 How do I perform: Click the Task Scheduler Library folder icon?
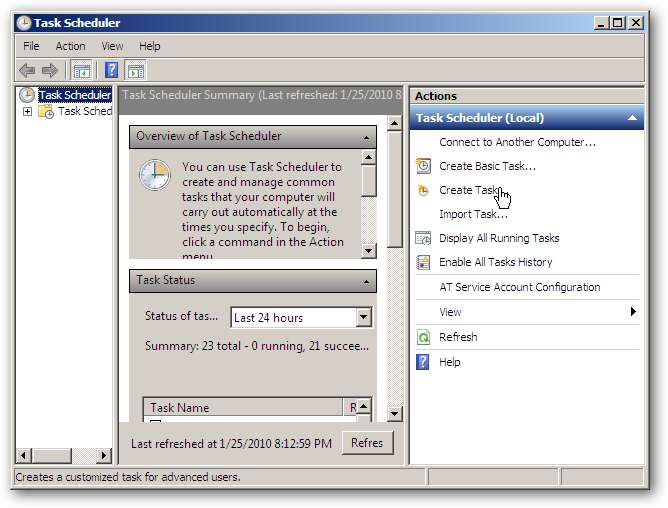46,112
